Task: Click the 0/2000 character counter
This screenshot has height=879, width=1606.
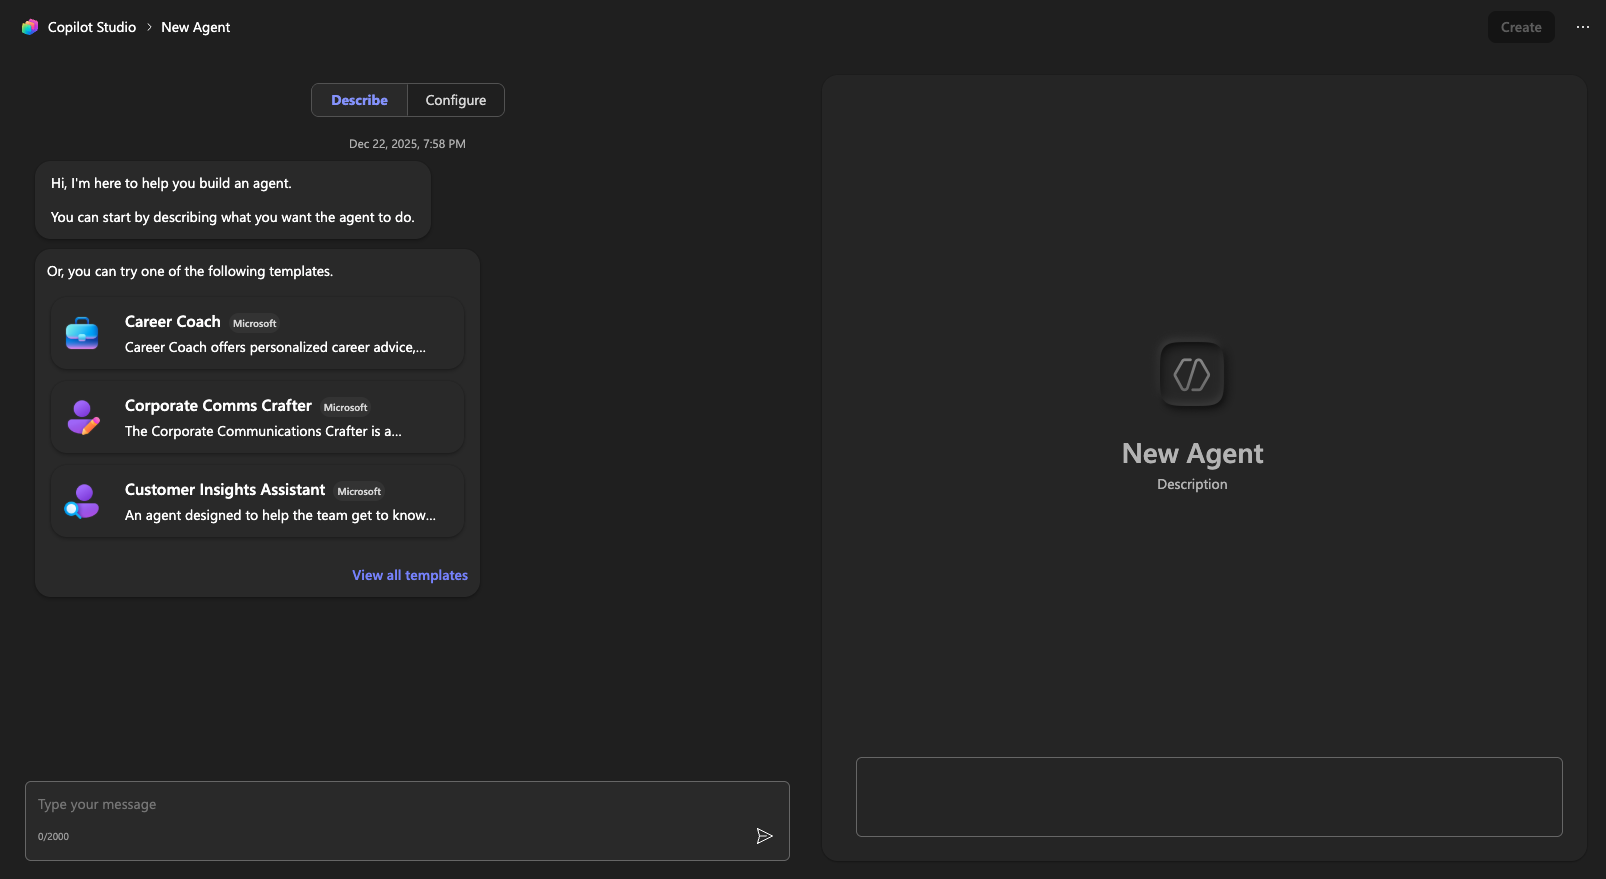Action: 53,836
